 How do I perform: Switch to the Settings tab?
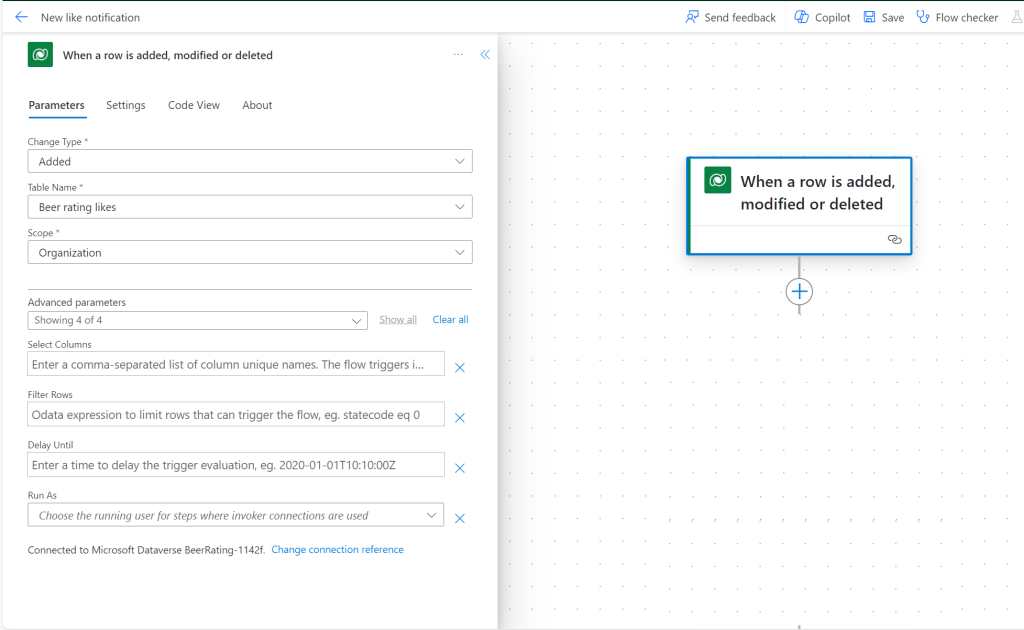[126, 105]
